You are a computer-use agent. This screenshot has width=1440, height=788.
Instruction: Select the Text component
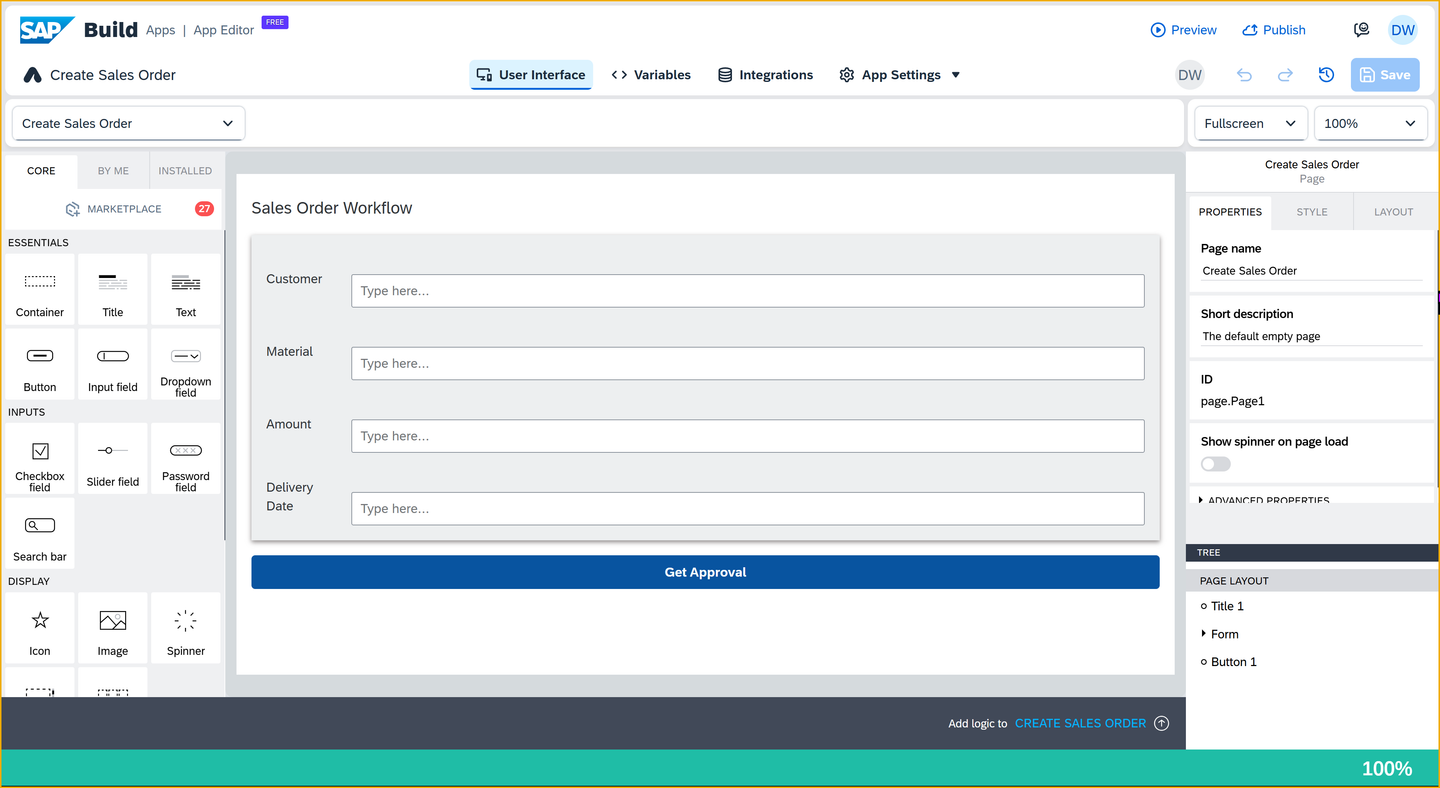pos(186,289)
